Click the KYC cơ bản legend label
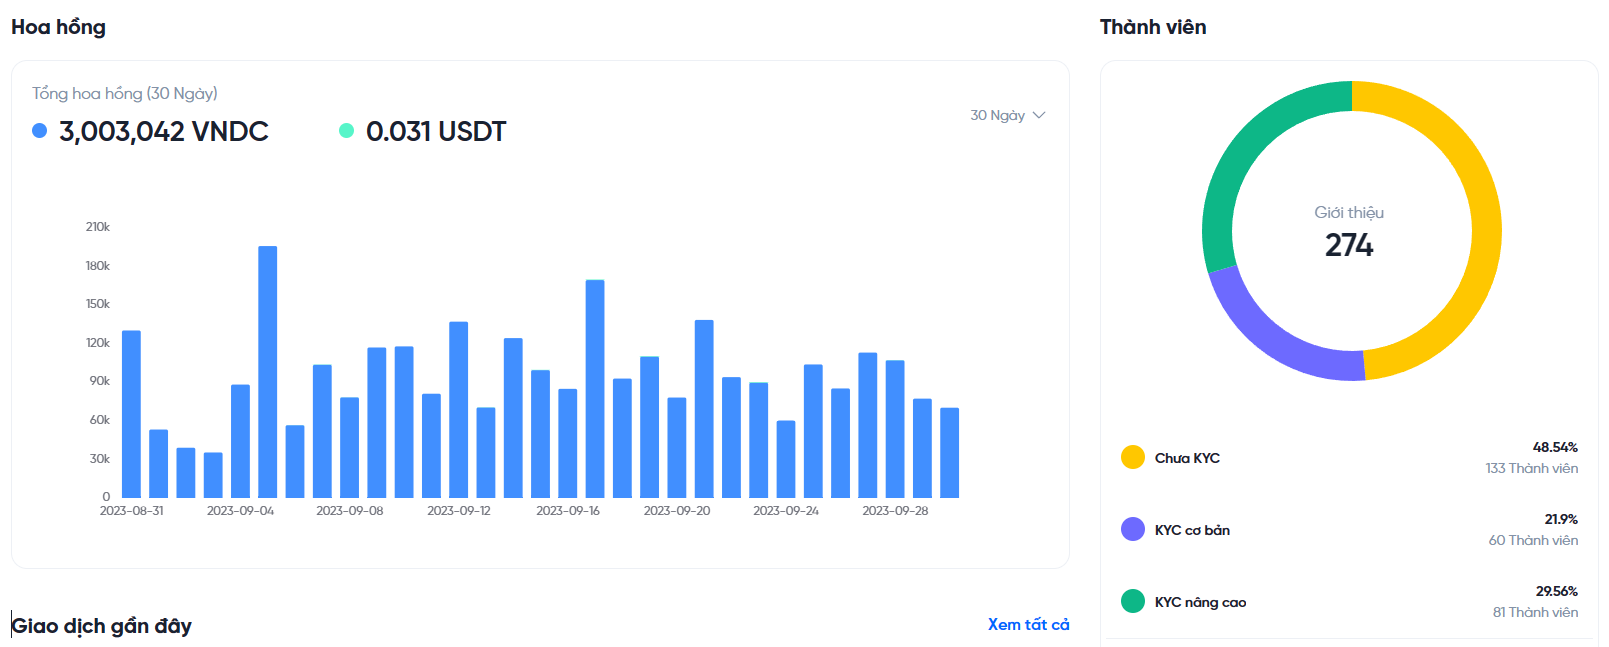The height and width of the screenshot is (647, 1609). tap(1192, 530)
